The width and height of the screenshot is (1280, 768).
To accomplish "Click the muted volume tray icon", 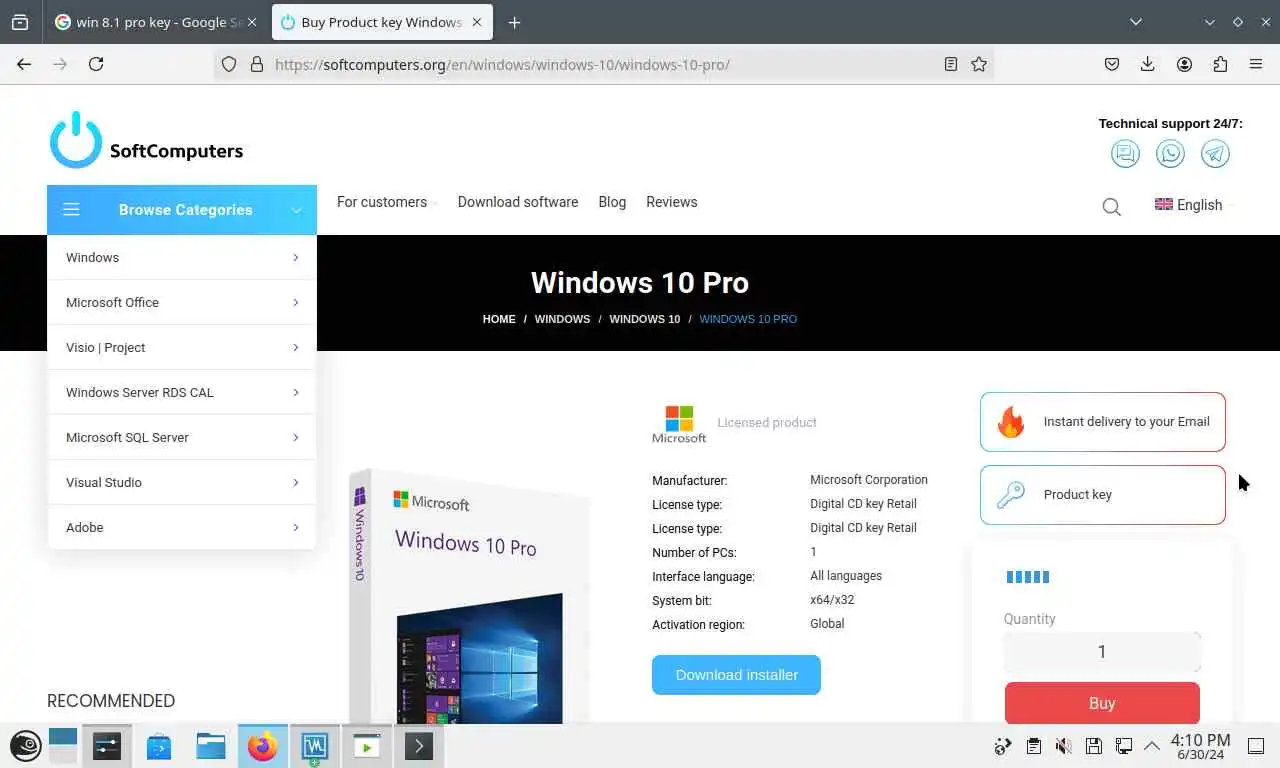I will [x=1064, y=746].
